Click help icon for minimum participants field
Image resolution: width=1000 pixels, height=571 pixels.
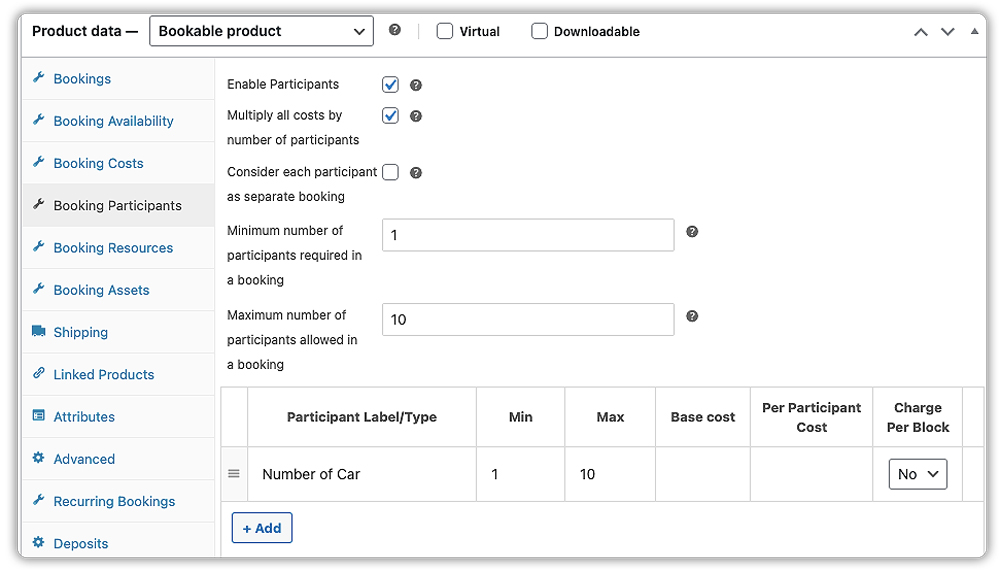tap(692, 232)
